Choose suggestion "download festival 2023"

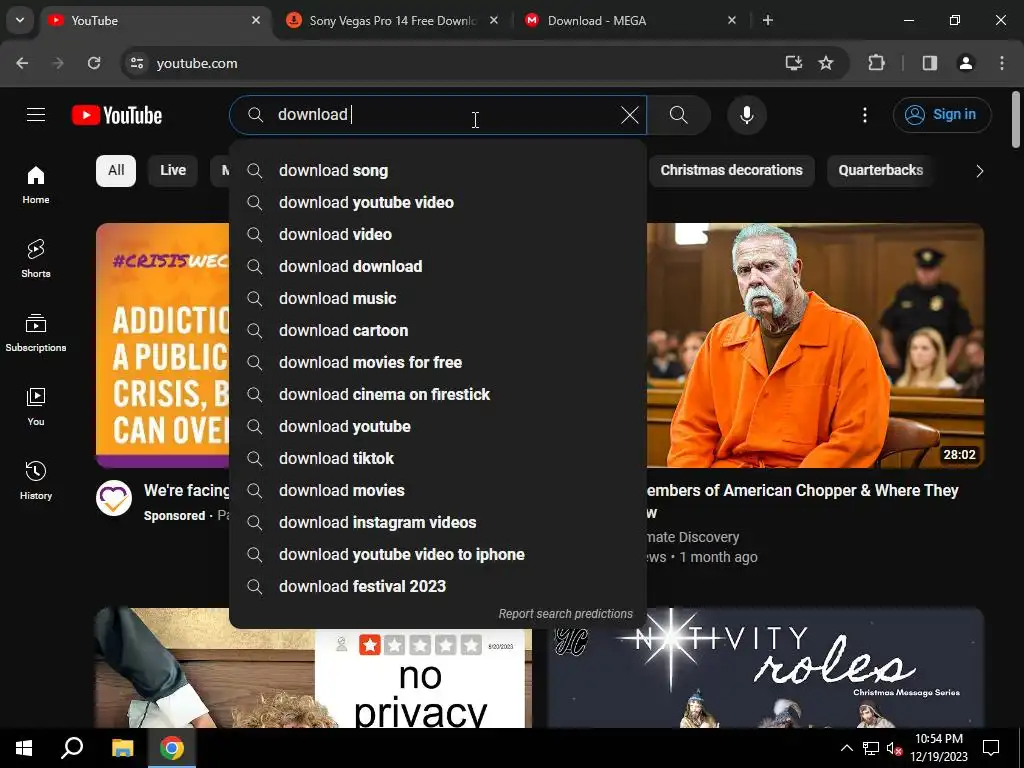(438, 586)
